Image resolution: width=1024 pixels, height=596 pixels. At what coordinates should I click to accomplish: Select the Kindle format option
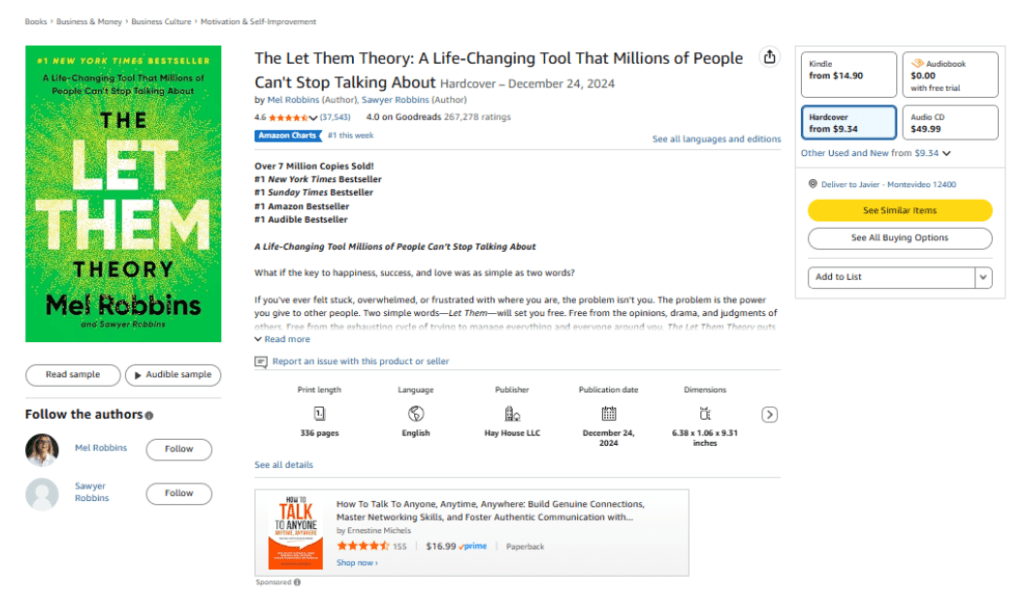tap(848, 70)
